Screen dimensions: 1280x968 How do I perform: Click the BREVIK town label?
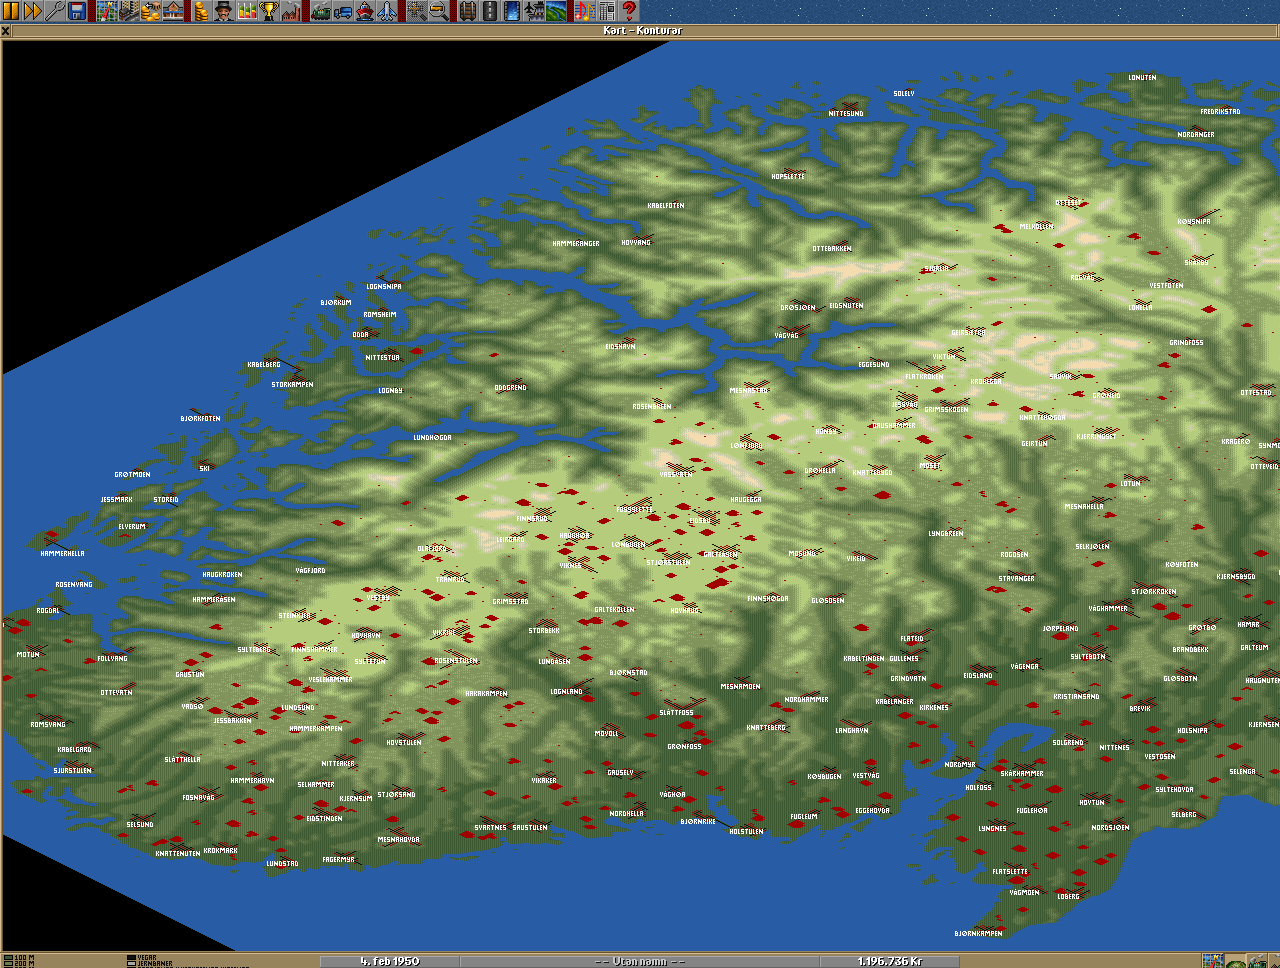(x=1140, y=708)
